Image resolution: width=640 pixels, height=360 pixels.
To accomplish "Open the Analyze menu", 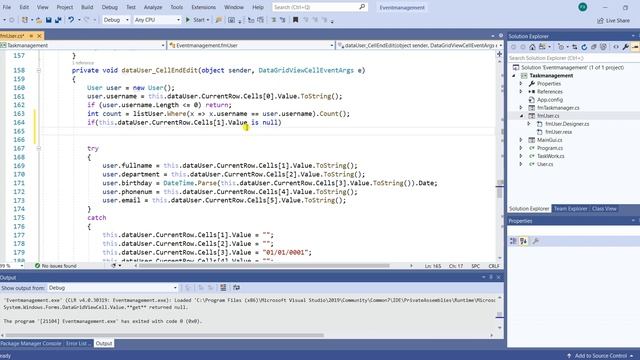I will 153,7.
